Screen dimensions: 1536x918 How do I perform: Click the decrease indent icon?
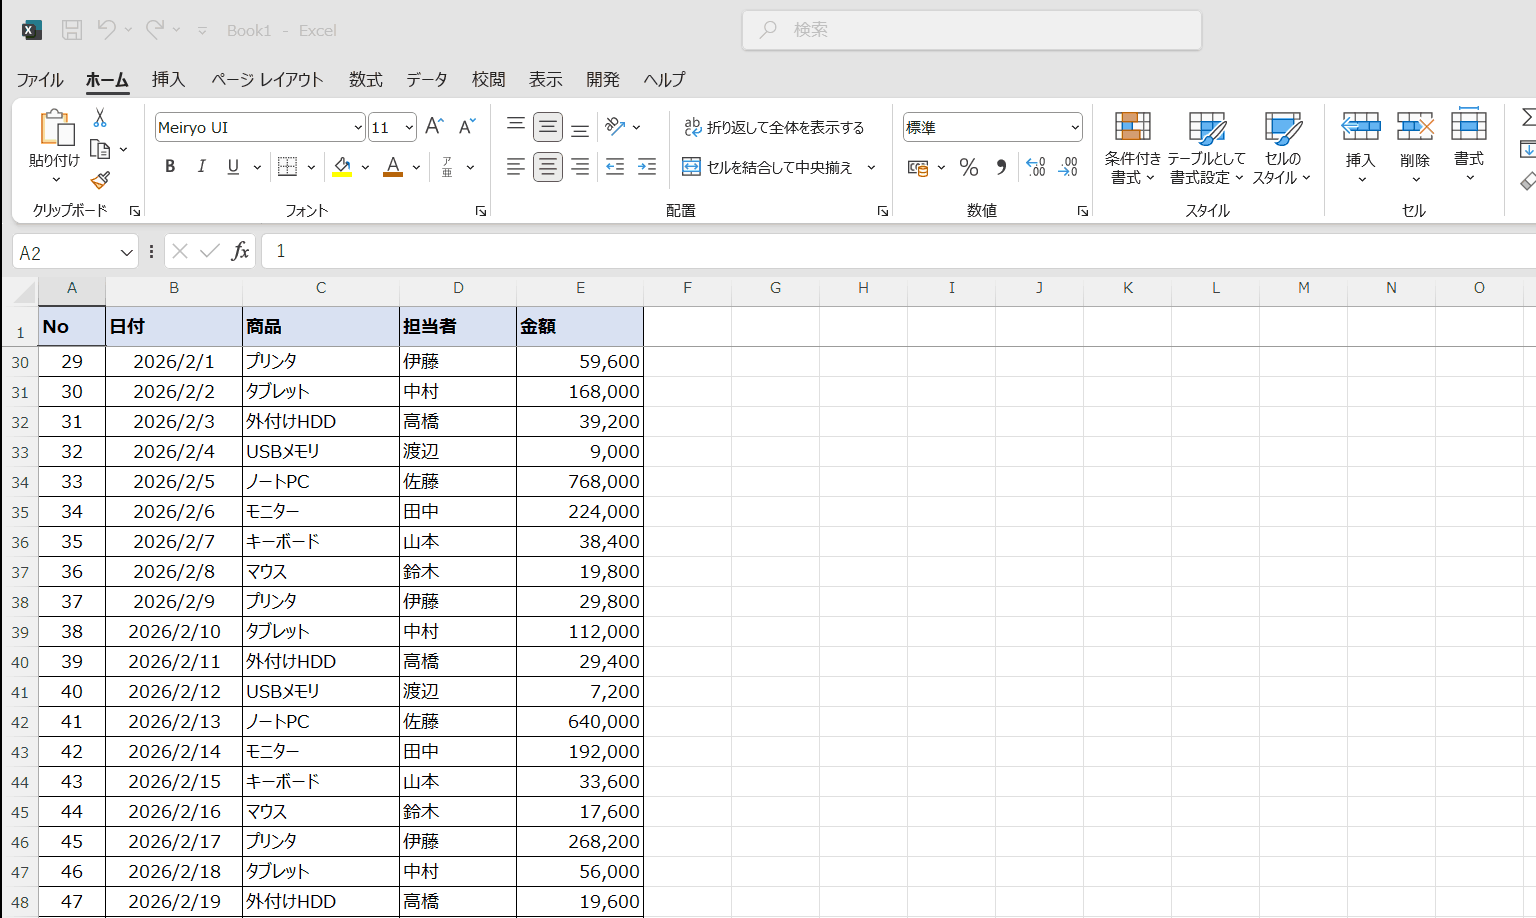(x=615, y=167)
